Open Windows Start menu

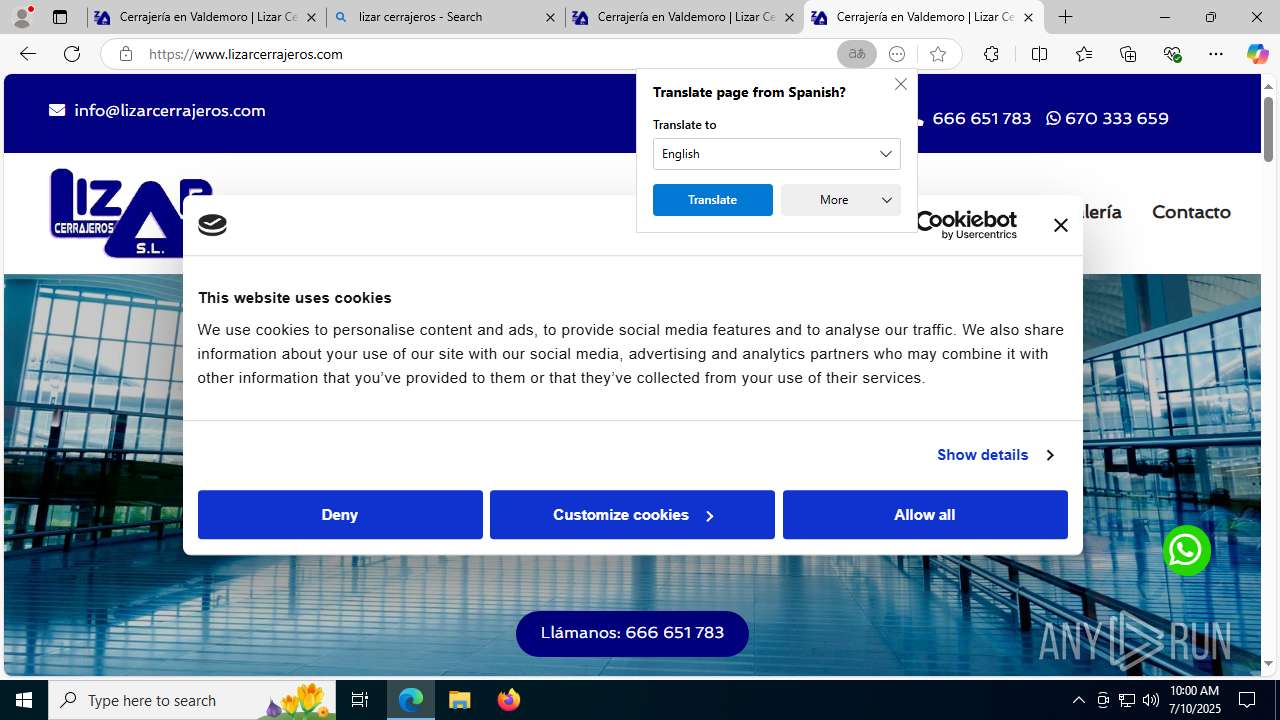point(24,700)
